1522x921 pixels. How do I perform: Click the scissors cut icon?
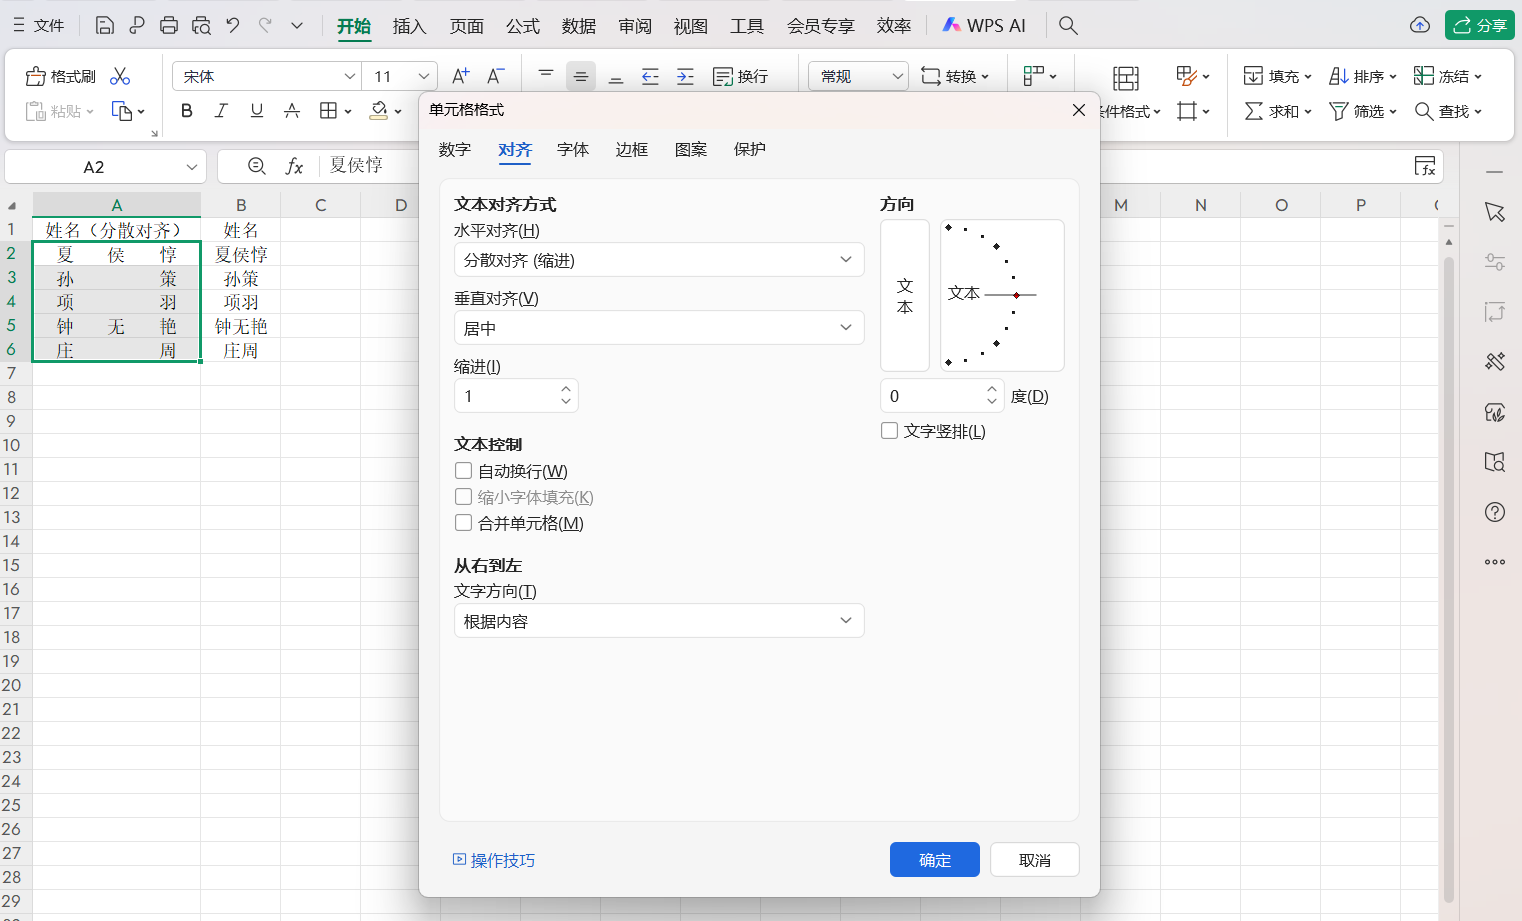(120, 75)
